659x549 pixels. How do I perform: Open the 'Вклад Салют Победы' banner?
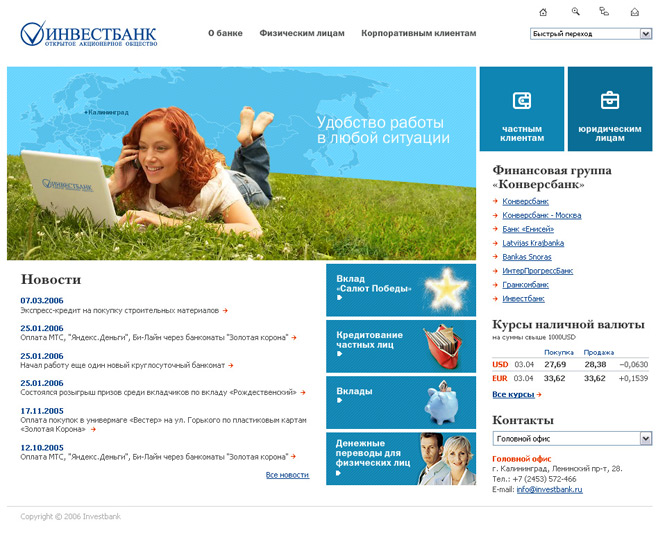(x=400, y=290)
